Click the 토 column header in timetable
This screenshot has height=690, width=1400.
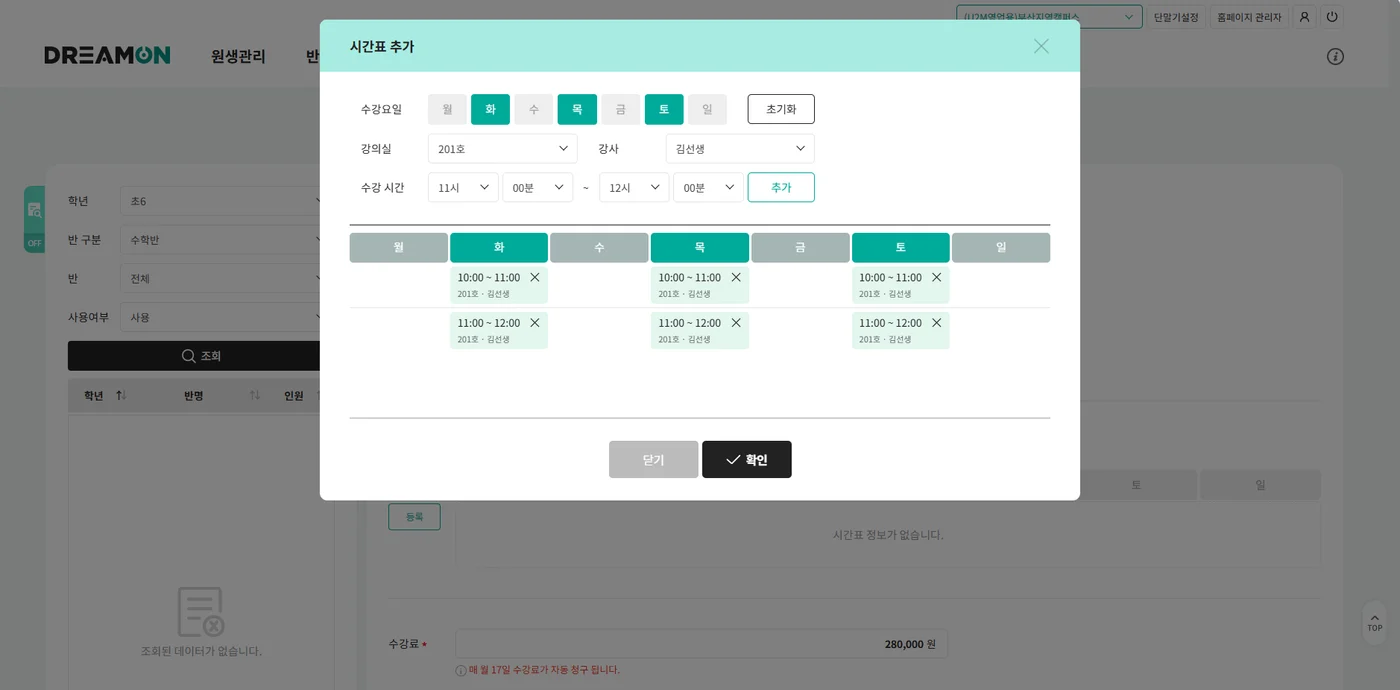click(x=901, y=248)
